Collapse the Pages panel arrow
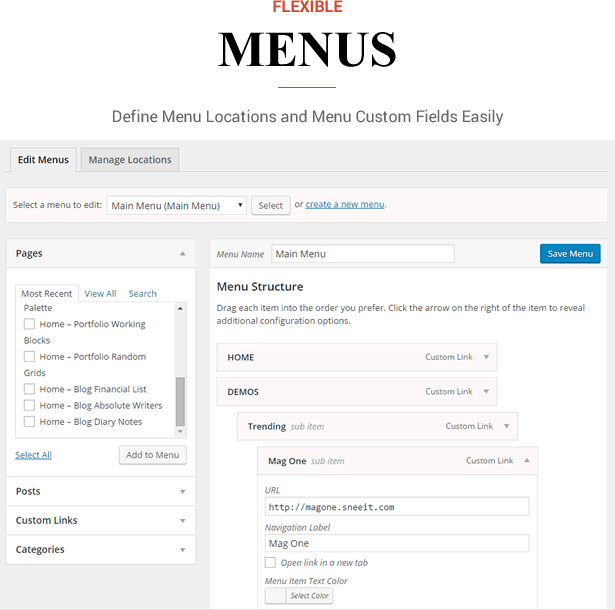615x610 pixels. click(182, 254)
